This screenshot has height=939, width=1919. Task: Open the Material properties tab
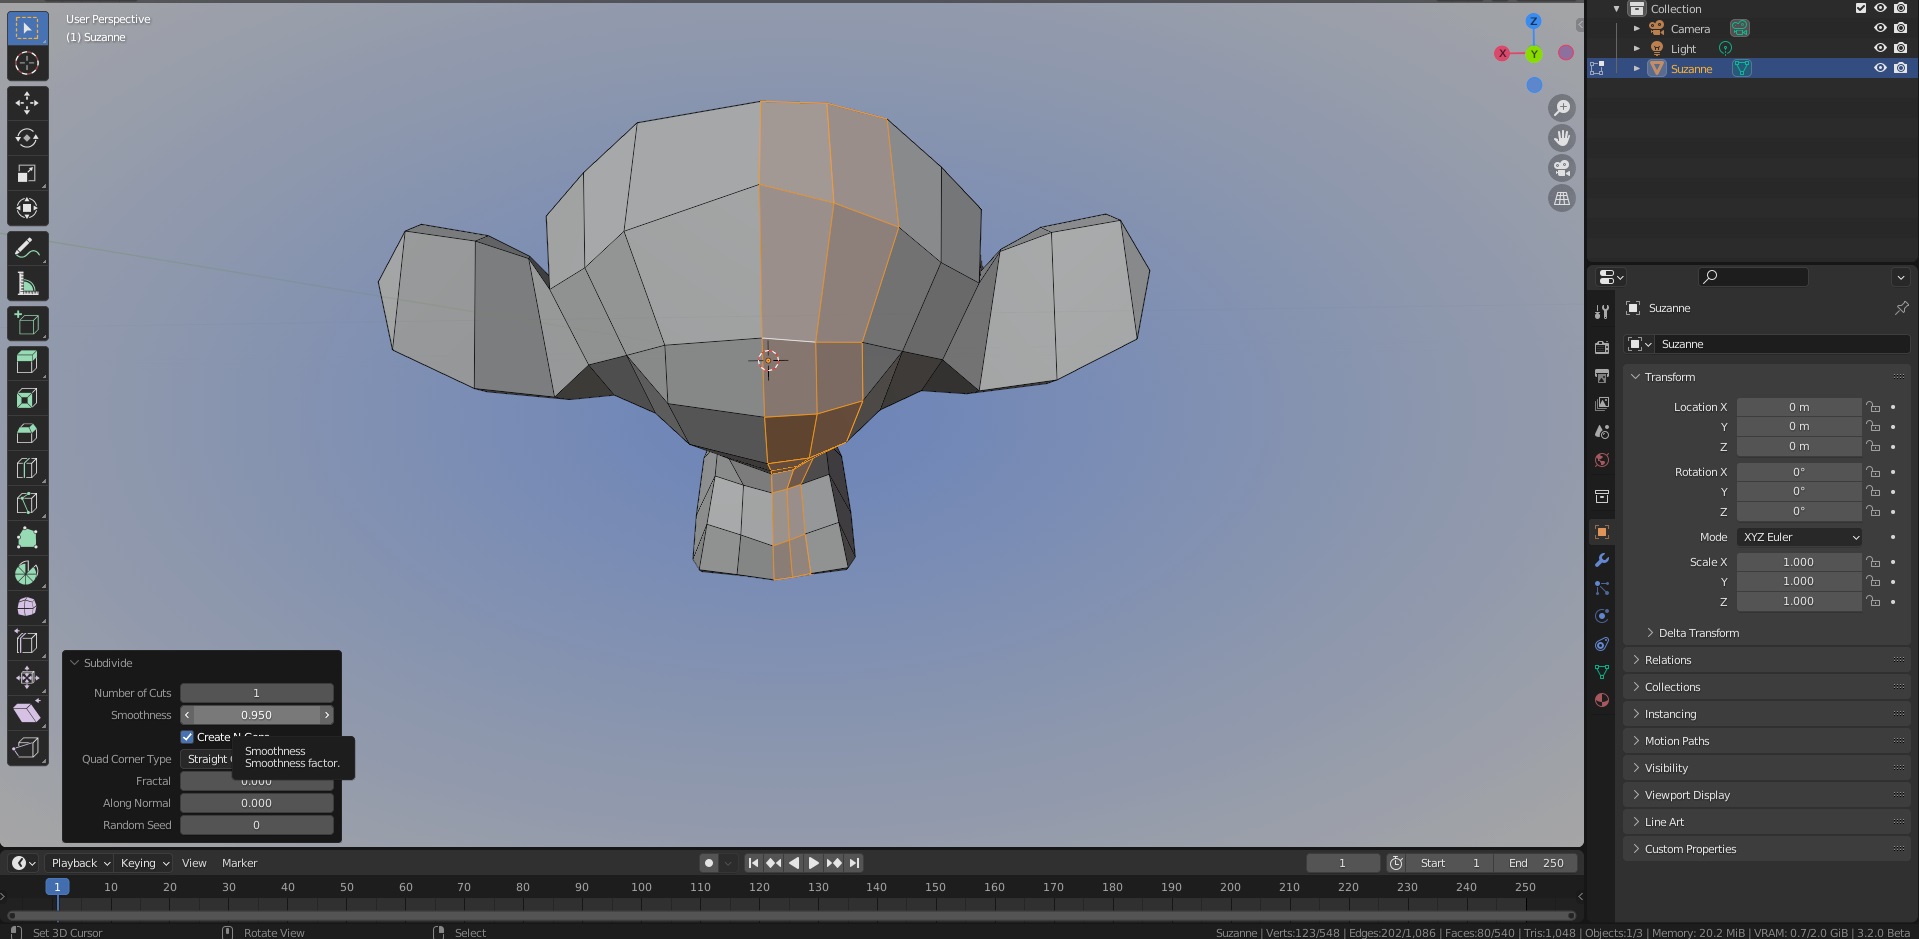pos(1602,700)
